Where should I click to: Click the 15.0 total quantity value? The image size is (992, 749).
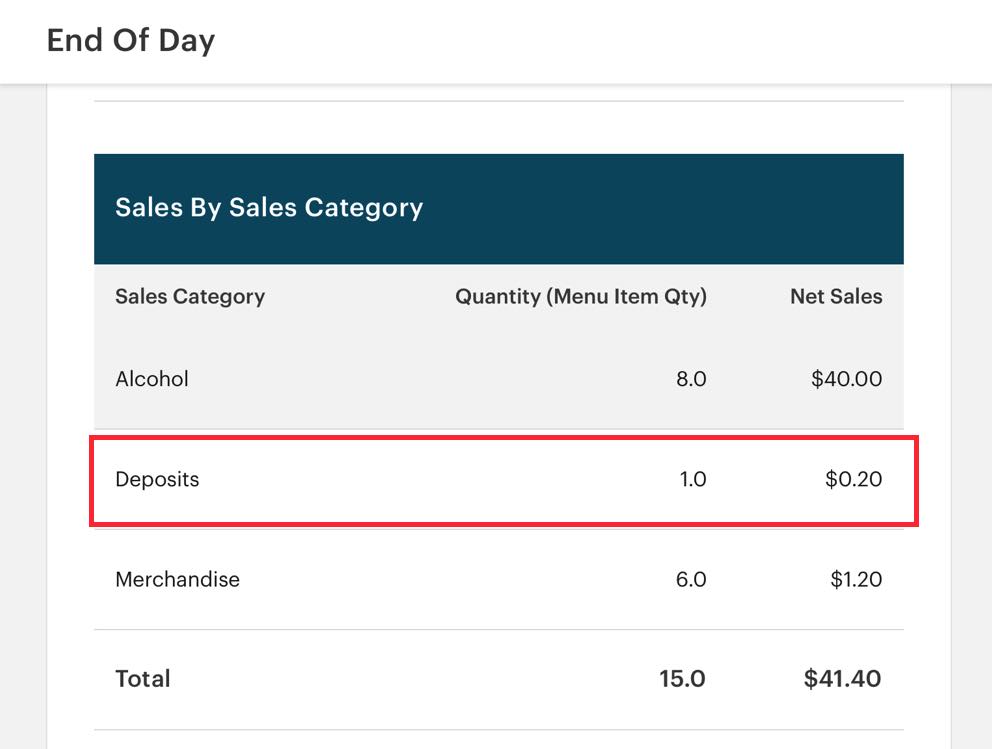click(685, 679)
